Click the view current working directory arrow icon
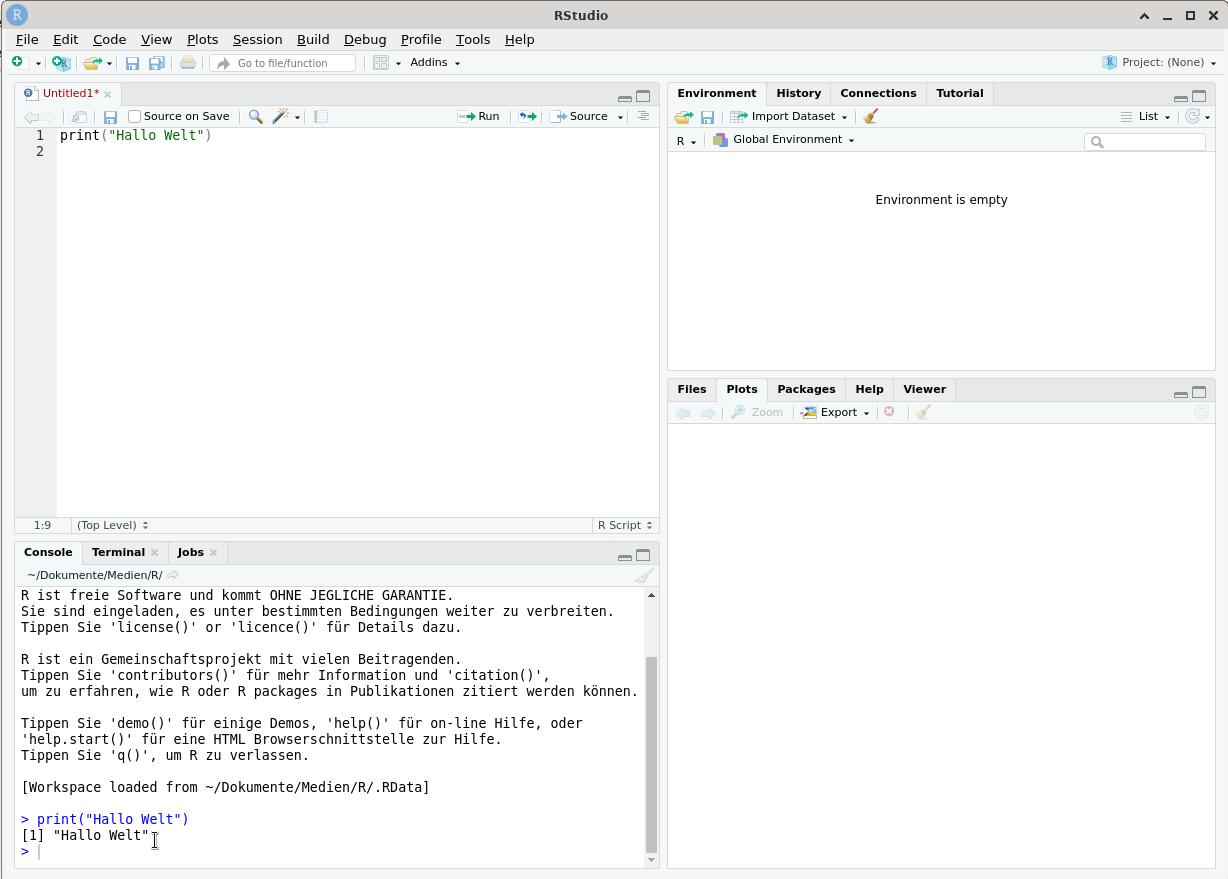The width and height of the screenshot is (1228, 879). [172, 575]
